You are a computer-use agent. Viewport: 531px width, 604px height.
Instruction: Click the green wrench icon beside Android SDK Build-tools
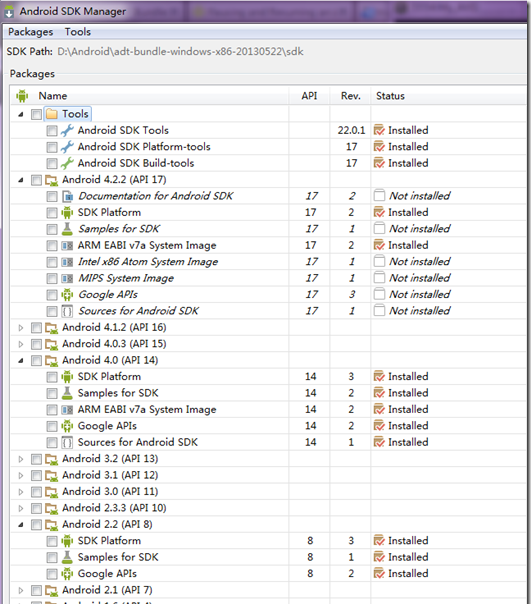coord(67,163)
